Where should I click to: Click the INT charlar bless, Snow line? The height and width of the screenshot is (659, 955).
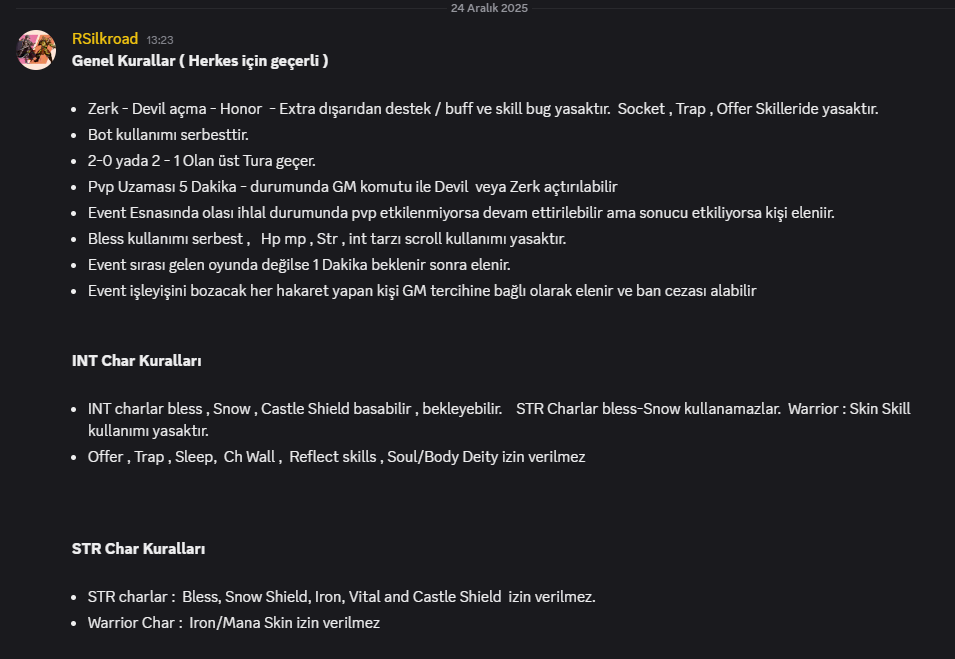click(499, 409)
